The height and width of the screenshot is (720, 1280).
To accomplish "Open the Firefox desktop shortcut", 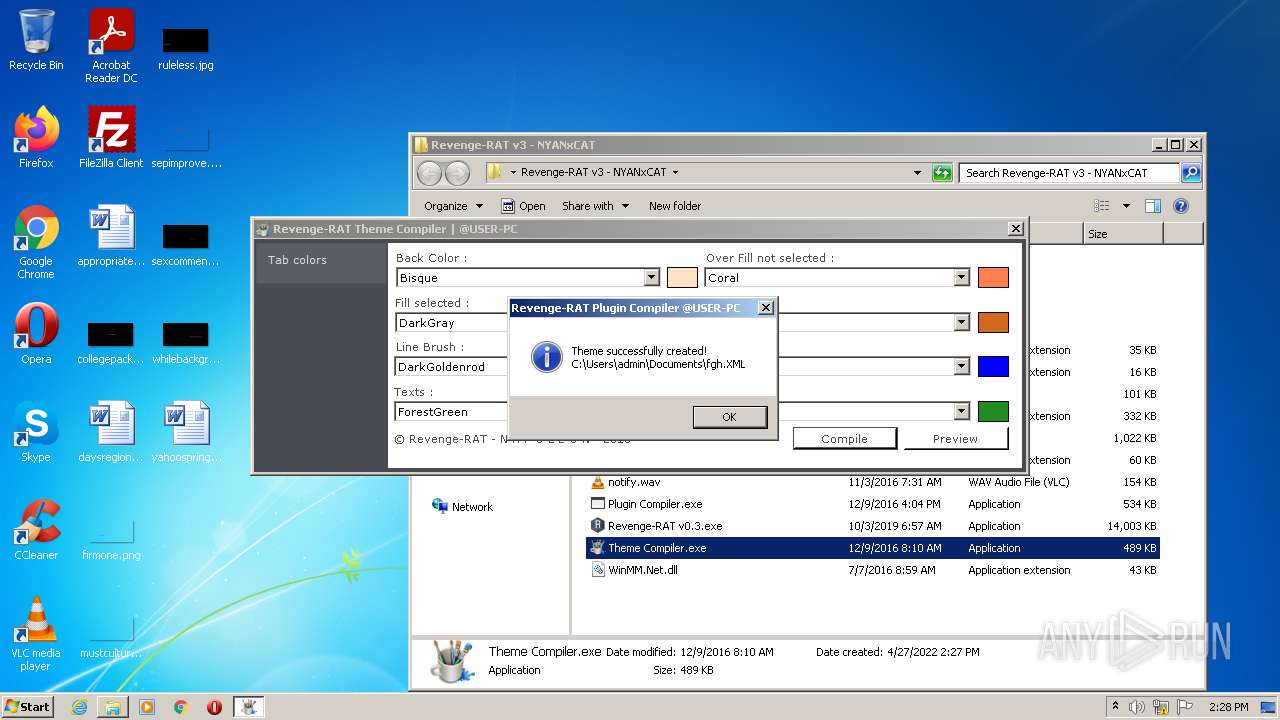I will (36, 137).
